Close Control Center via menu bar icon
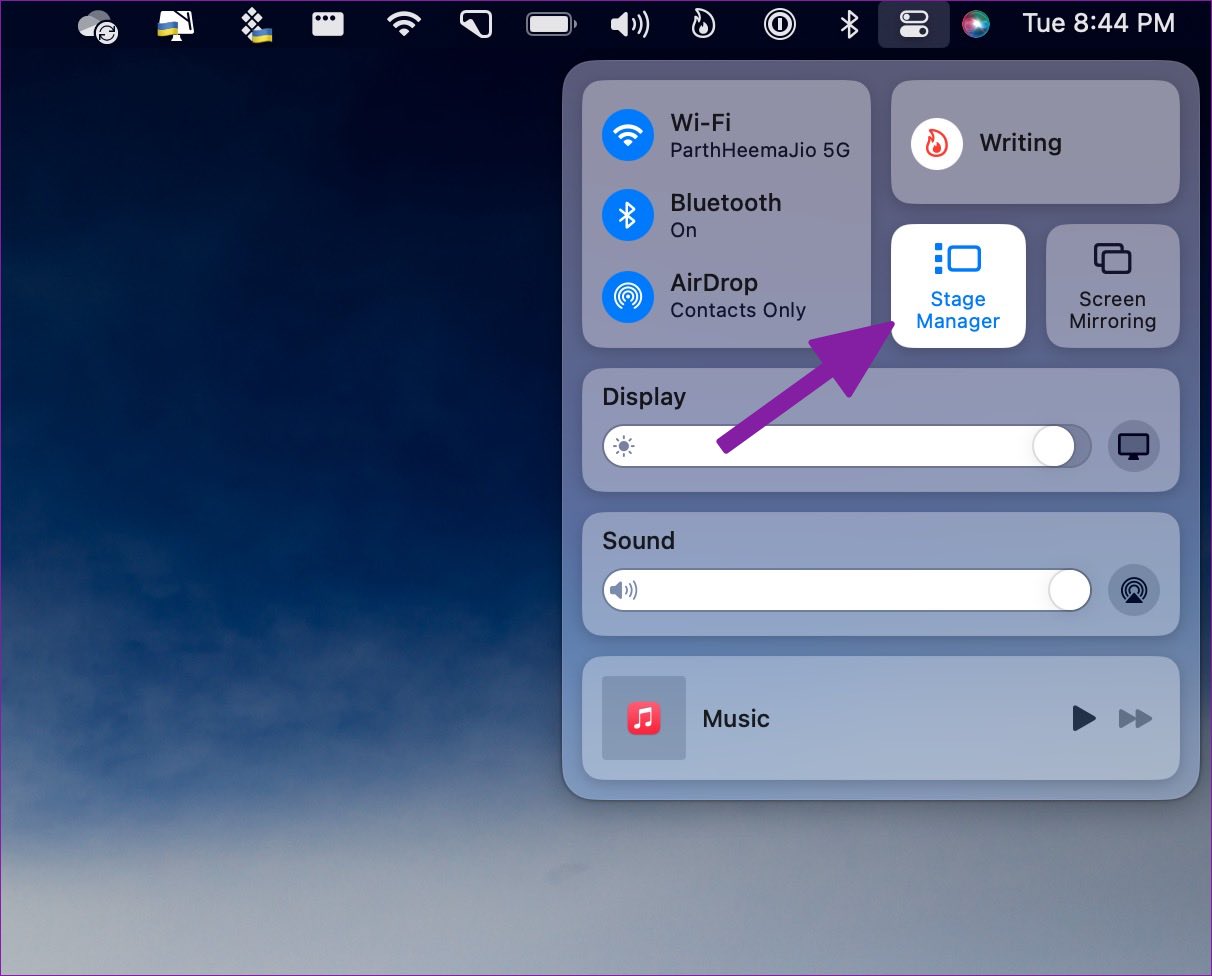1212x976 pixels. pos(914,24)
